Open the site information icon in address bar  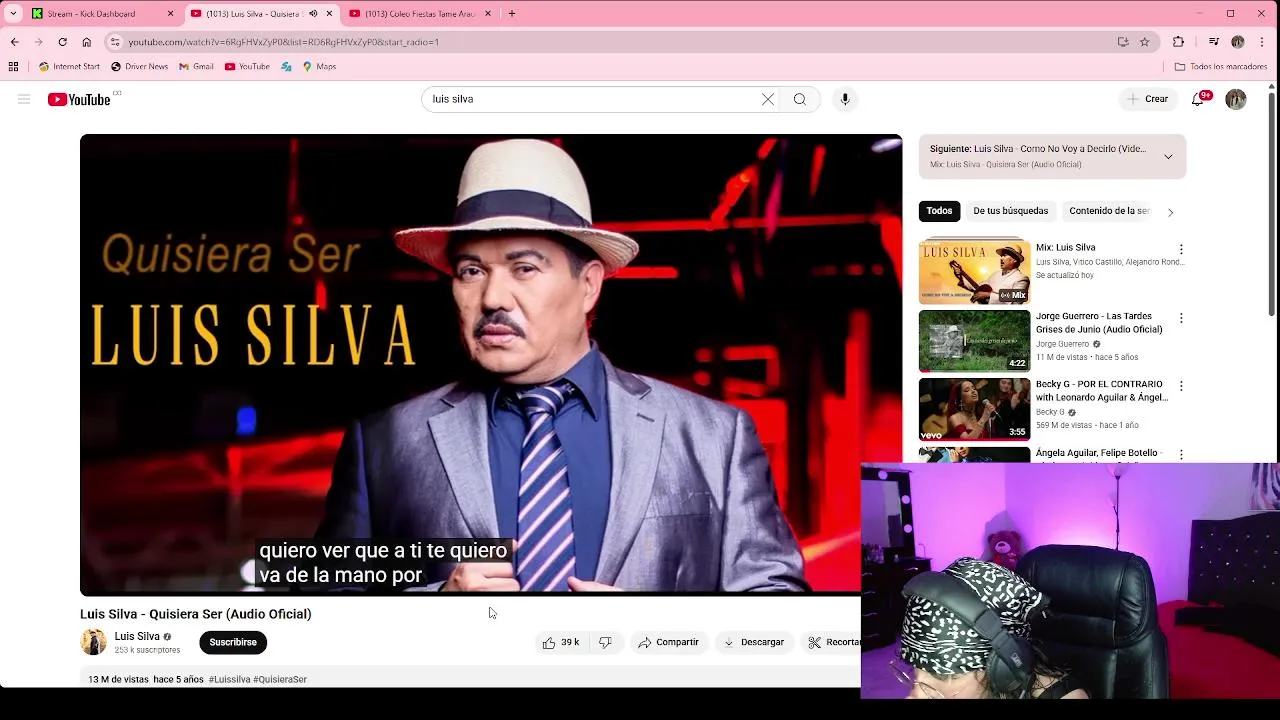click(115, 42)
